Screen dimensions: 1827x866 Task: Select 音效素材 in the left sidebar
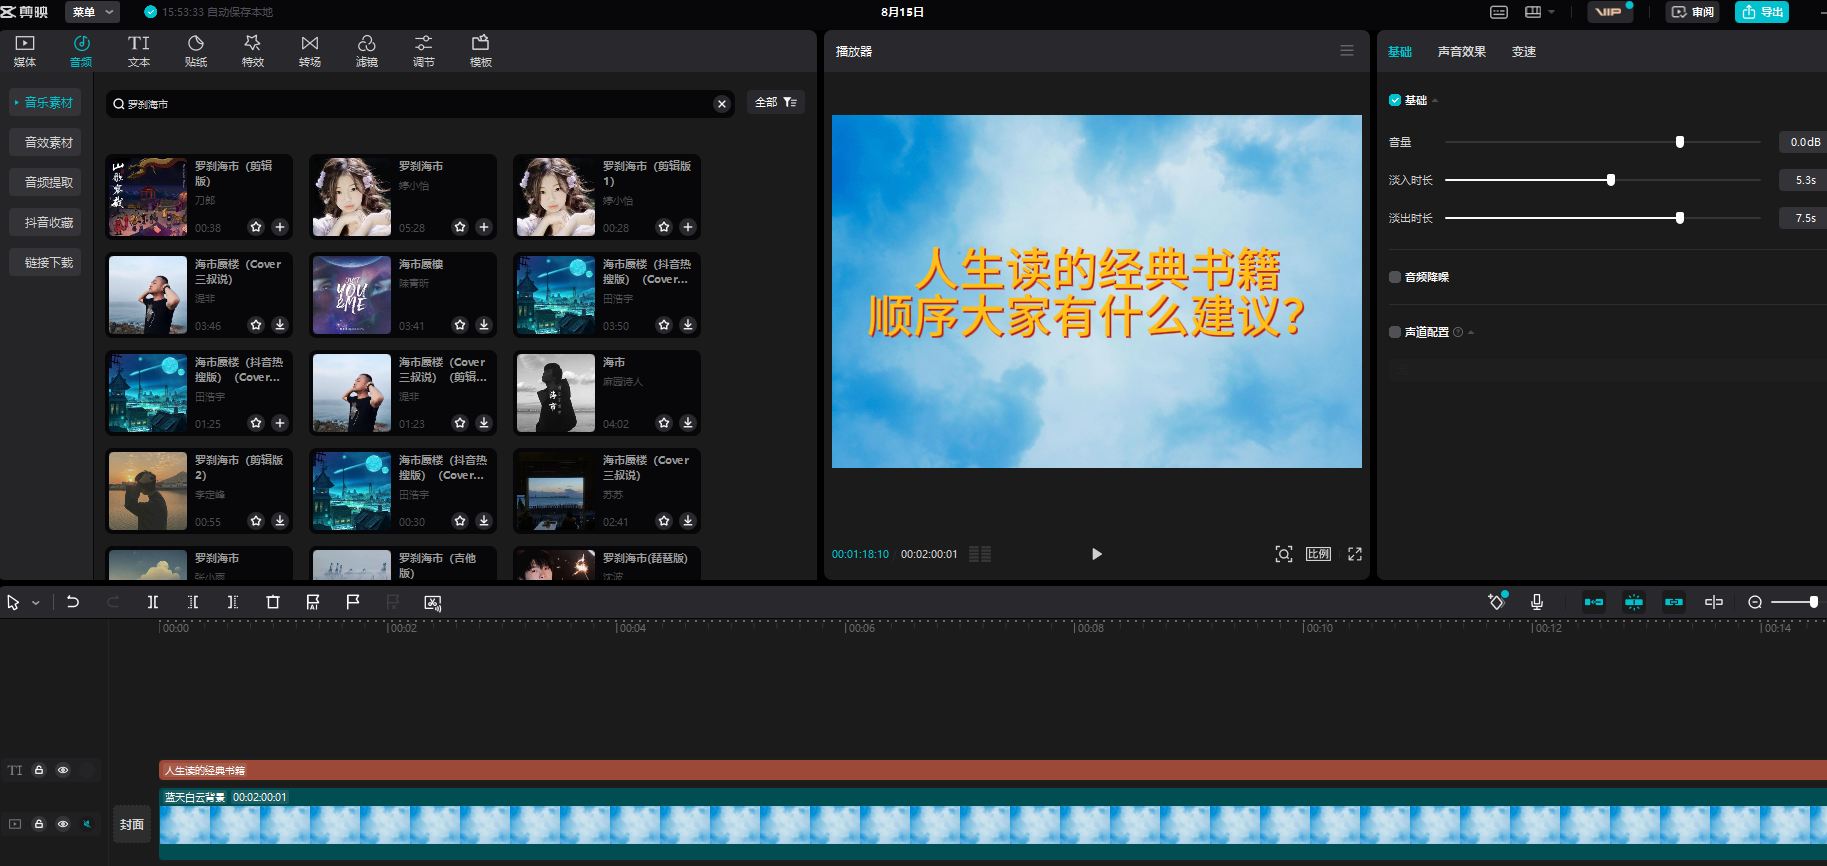click(48, 143)
